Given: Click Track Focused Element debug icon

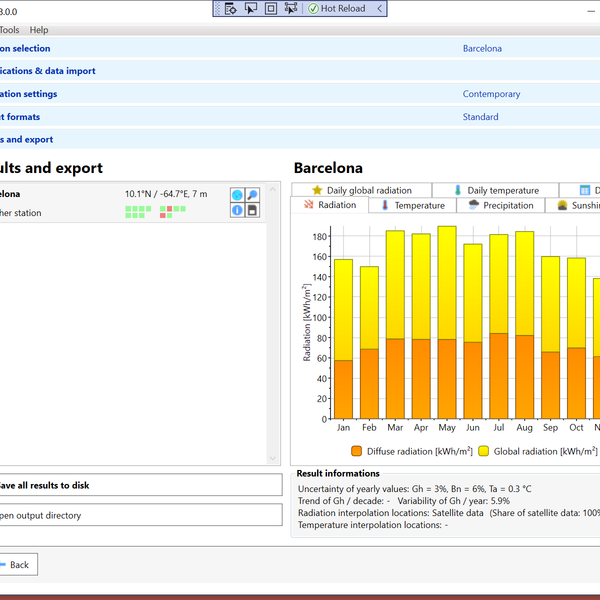Looking at the screenshot, I should [x=291, y=8].
